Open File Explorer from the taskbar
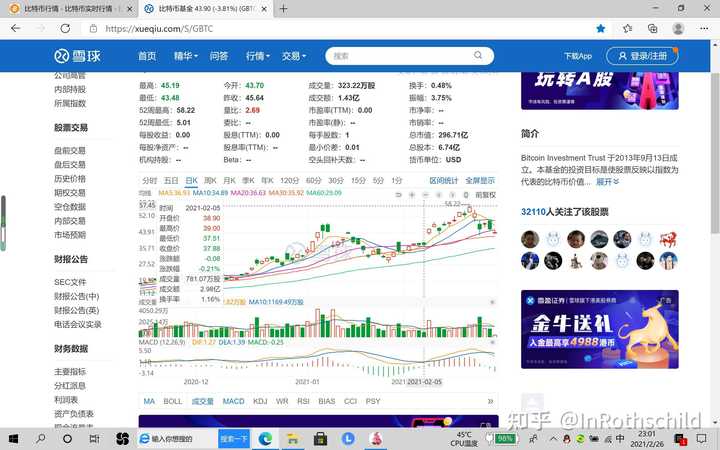Image resolution: width=720 pixels, height=450 pixels. 292,439
